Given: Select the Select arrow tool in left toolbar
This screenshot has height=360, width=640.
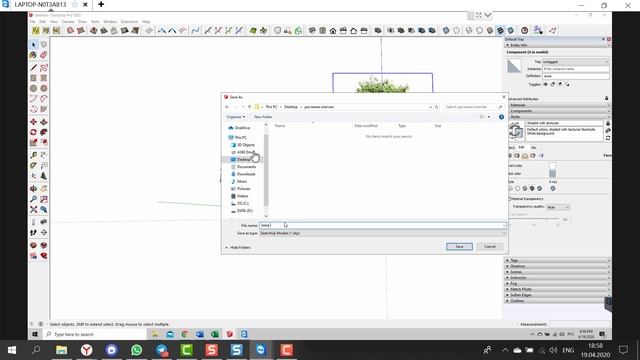Looking at the screenshot, I should coord(33,44).
